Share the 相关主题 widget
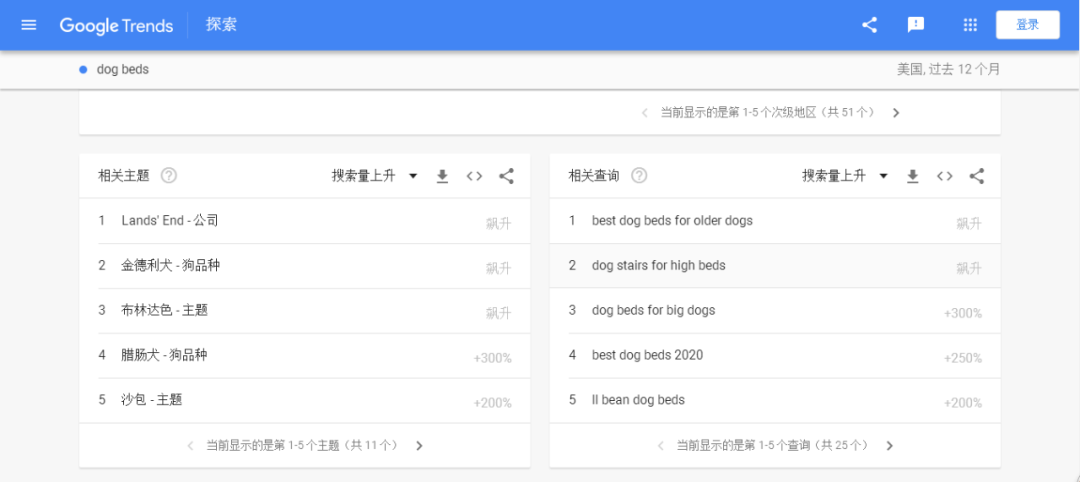The width and height of the screenshot is (1080, 482). 506,176
